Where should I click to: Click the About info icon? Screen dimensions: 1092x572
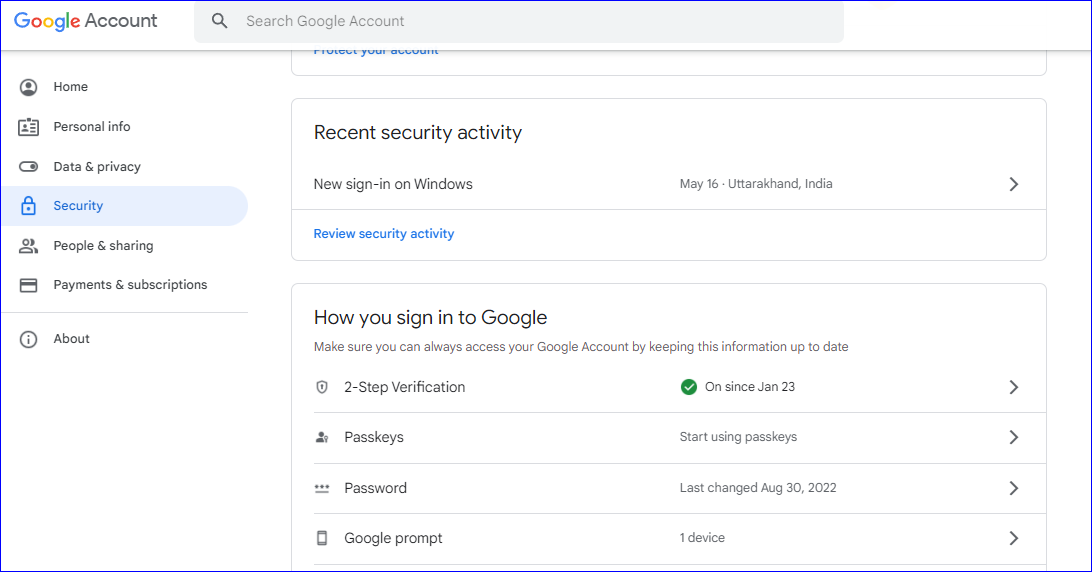[x=29, y=339]
